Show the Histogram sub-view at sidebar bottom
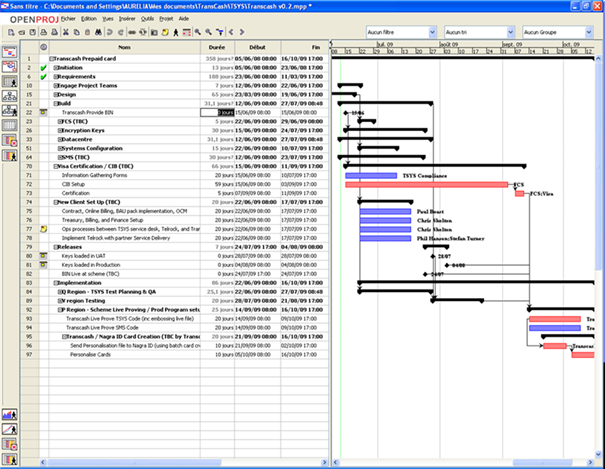The image size is (605, 469). 10,415
